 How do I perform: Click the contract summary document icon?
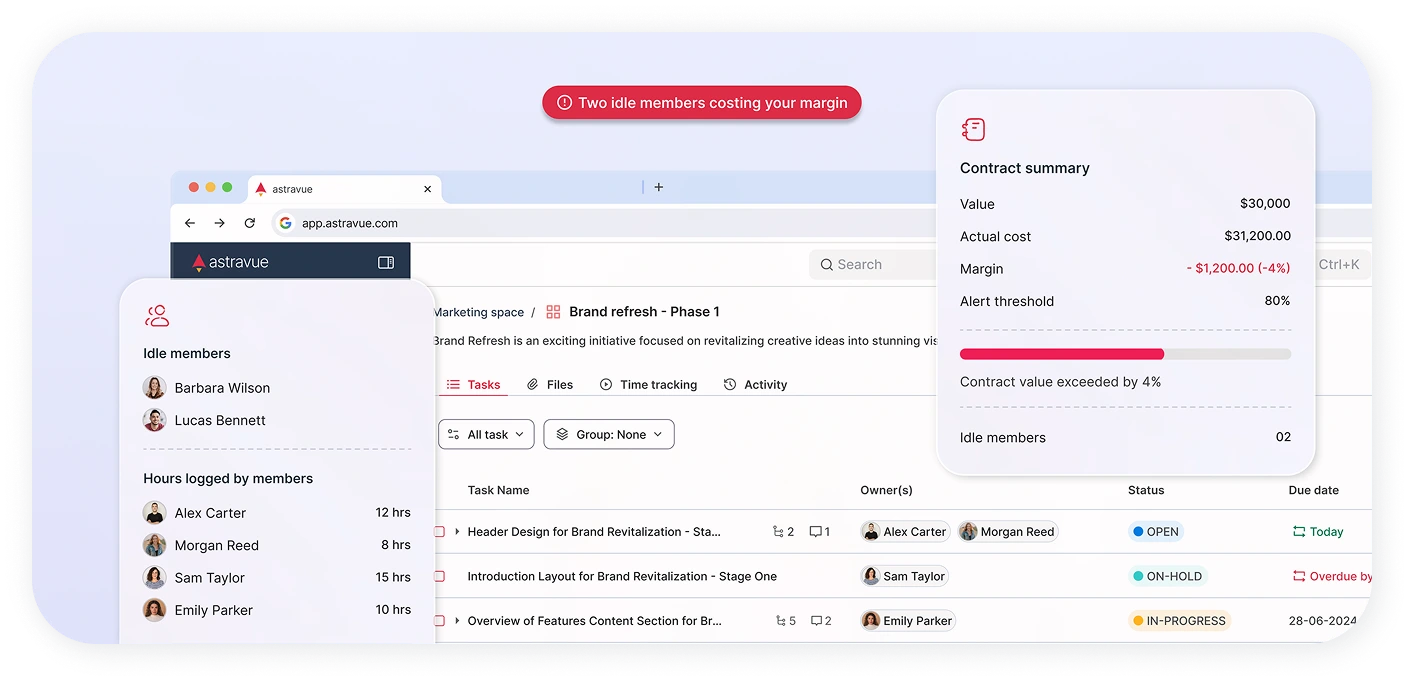(973, 129)
